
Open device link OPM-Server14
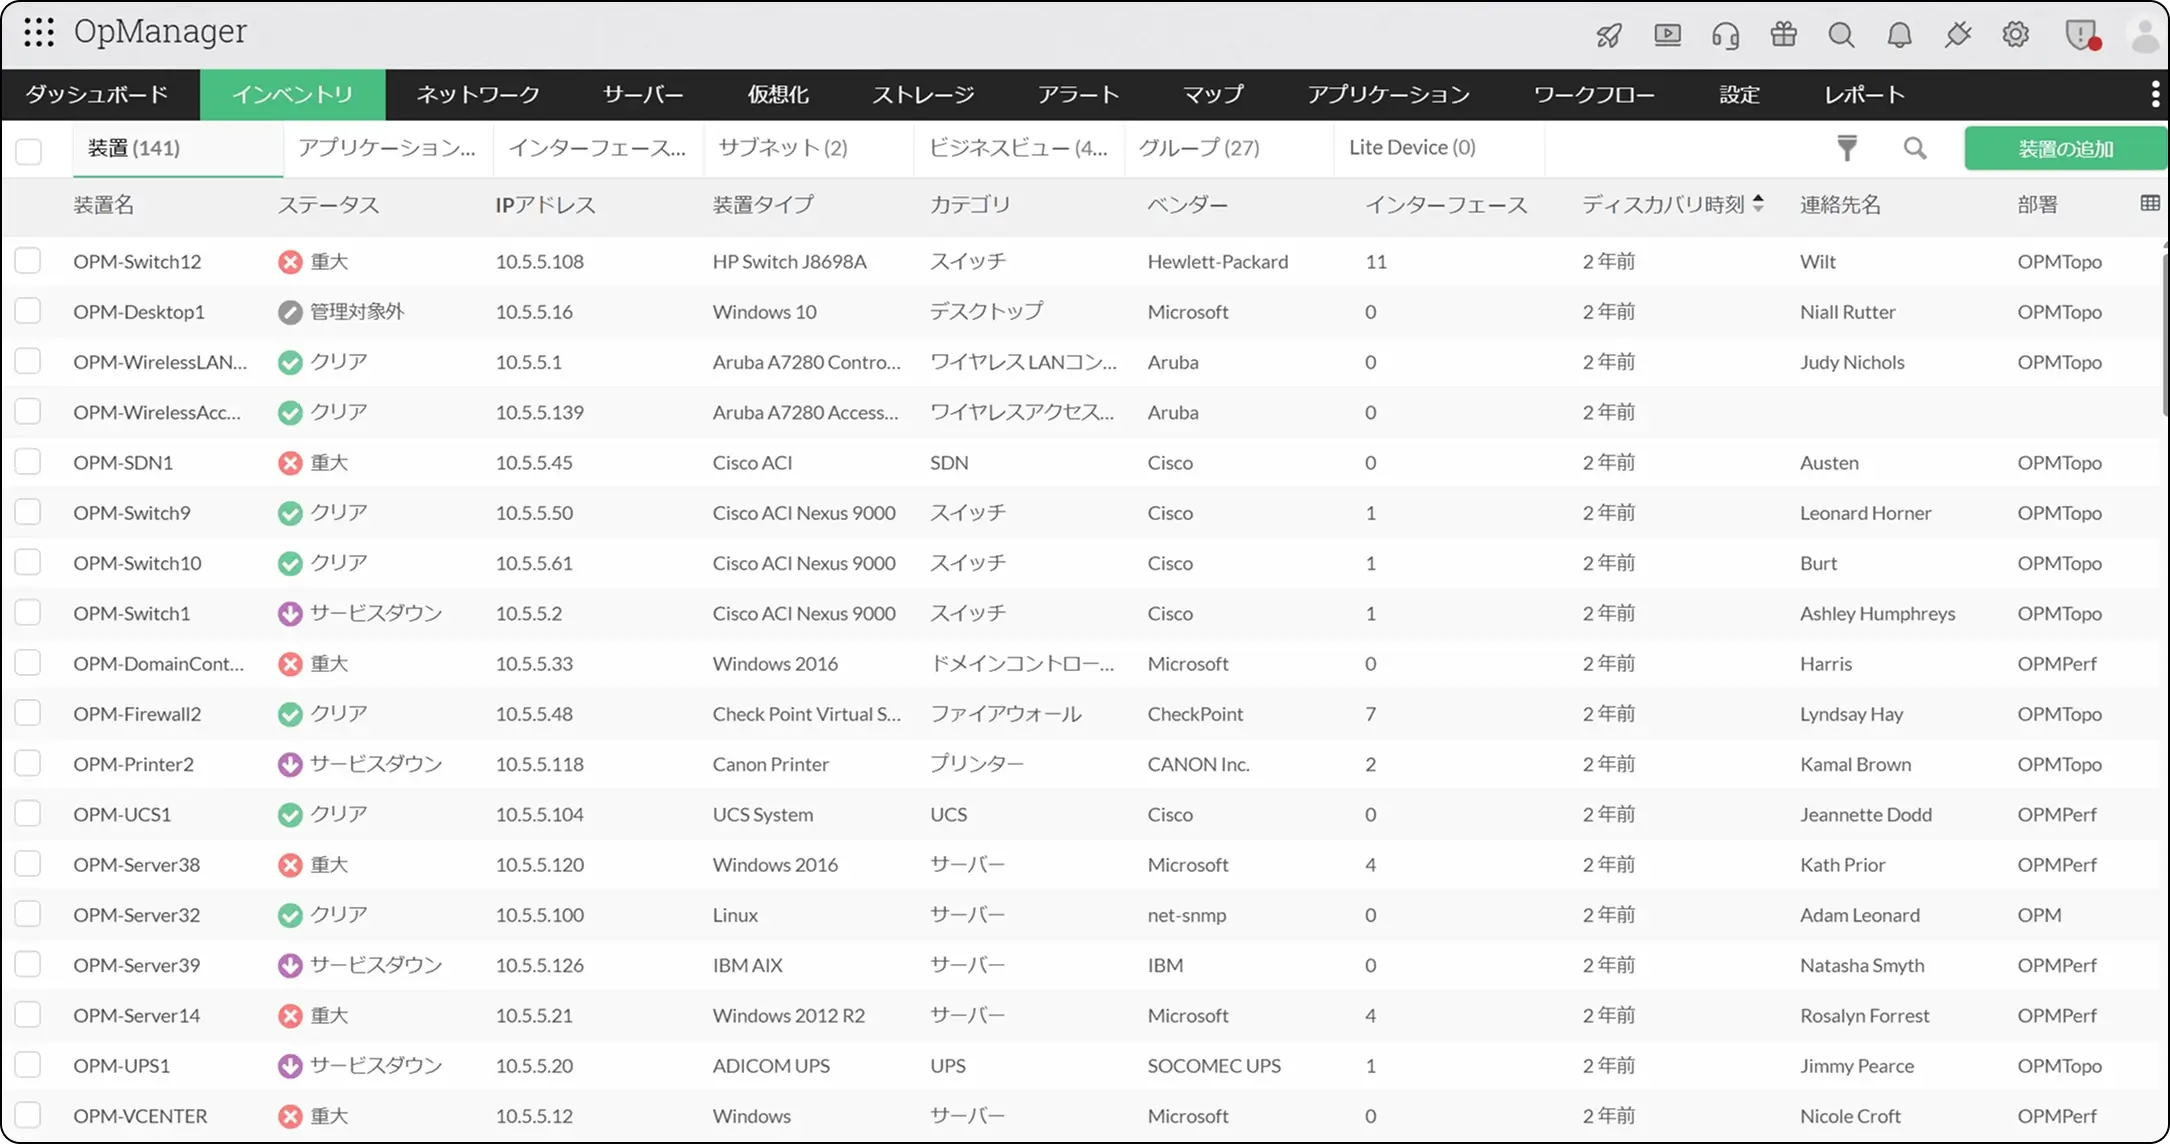coord(137,1016)
